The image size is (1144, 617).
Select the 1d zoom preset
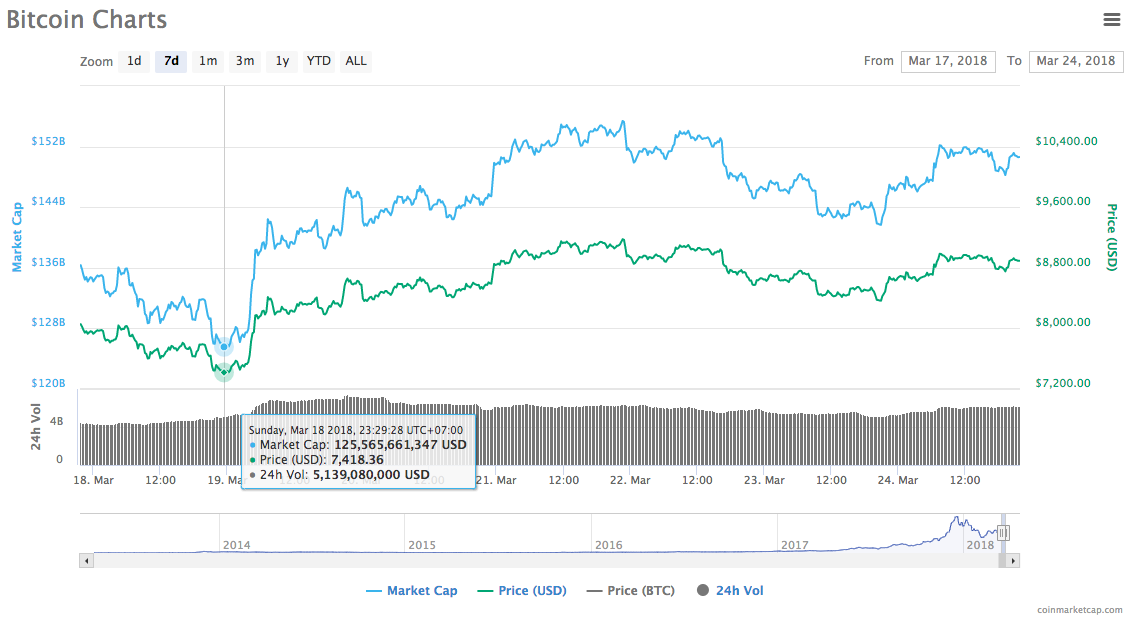(134, 61)
